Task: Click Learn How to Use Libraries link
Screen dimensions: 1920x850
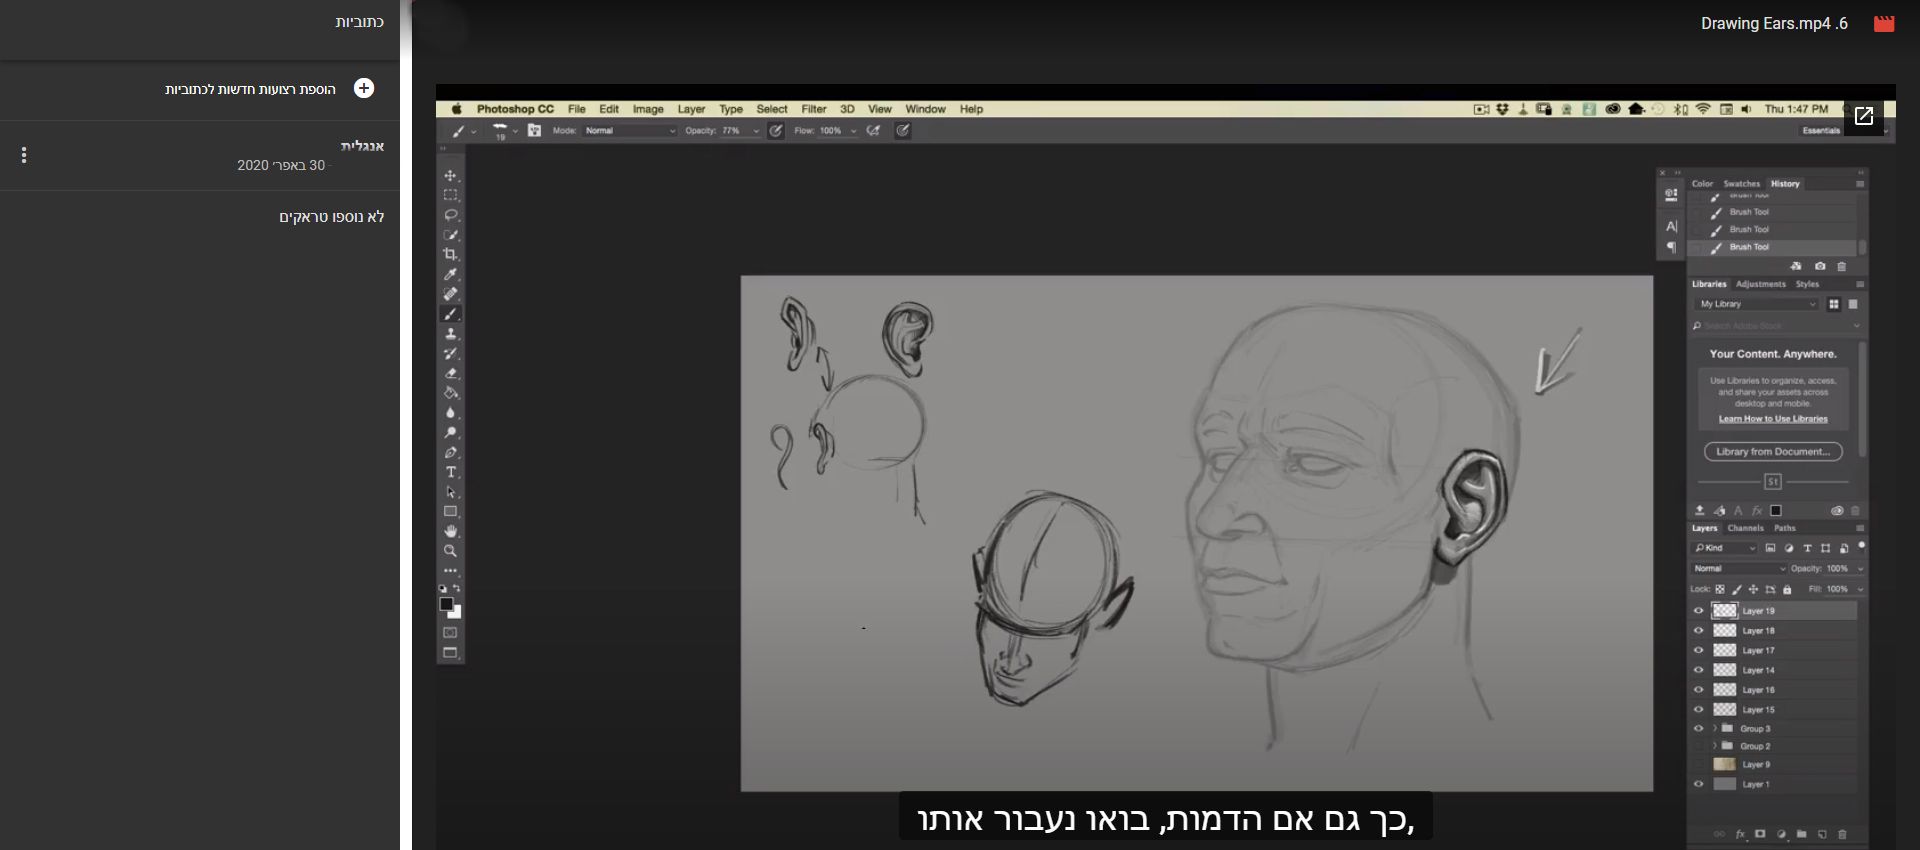Action: point(1773,419)
